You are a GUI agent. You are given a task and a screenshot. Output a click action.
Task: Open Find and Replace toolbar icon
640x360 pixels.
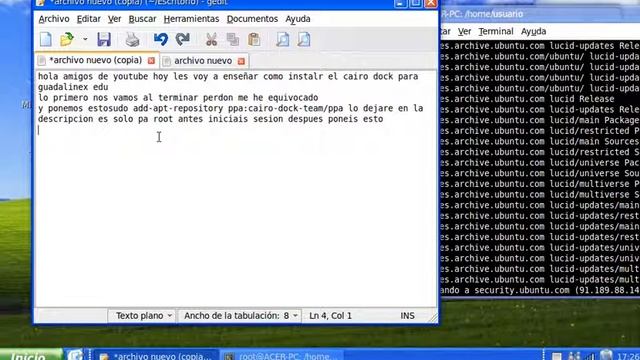coord(304,40)
